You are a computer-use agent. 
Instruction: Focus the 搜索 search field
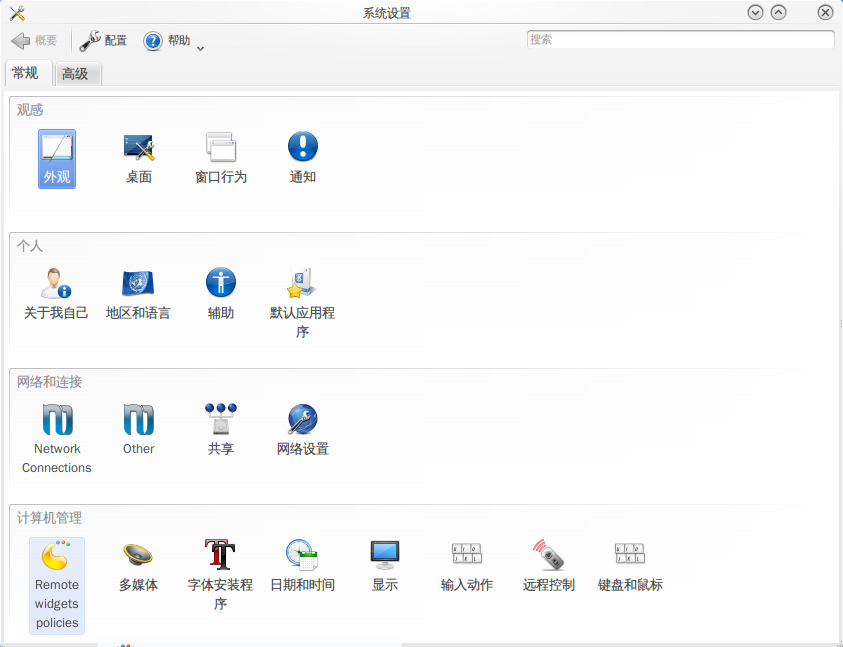[681, 39]
